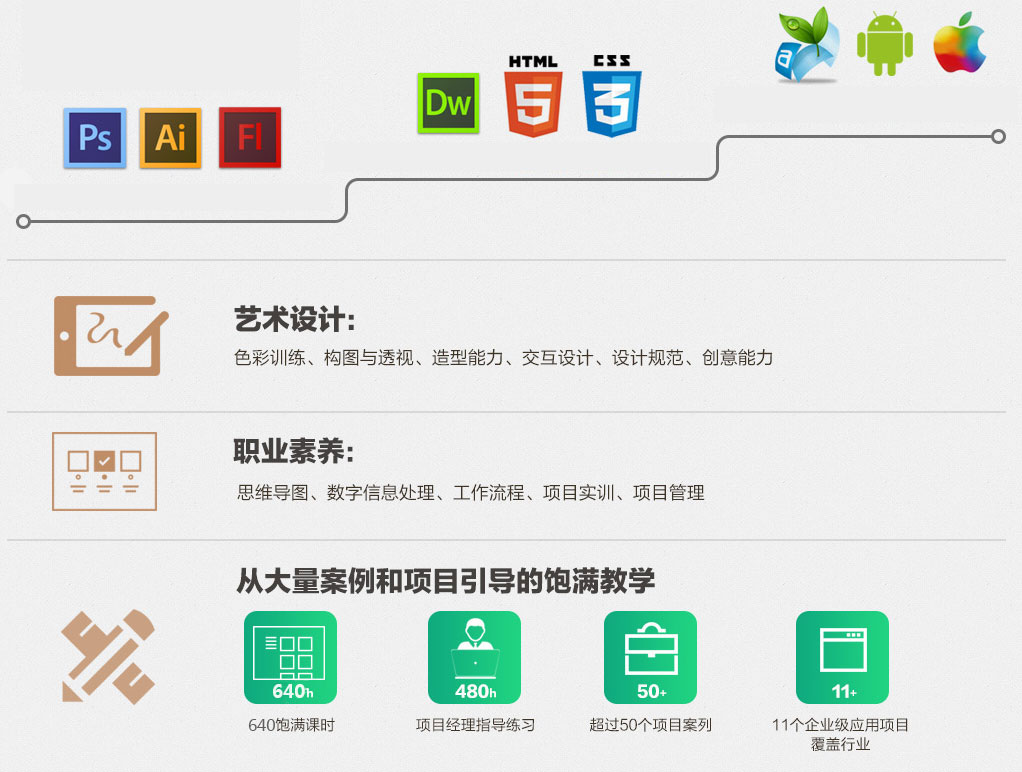Click the timeline end circle marker
The image size is (1022, 772).
click(x=997, y=136)
